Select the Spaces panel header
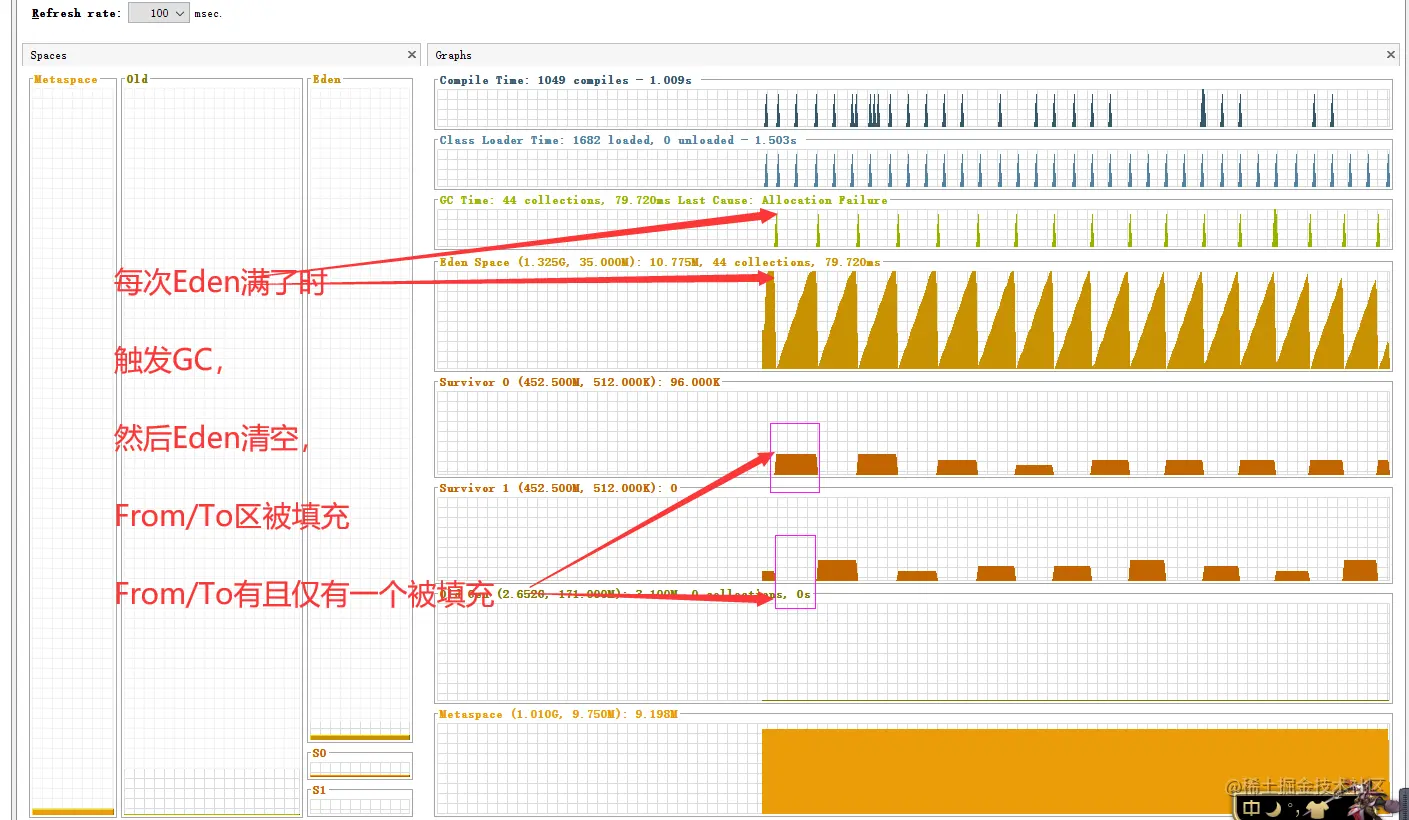The width and height of the screenshot is (1409, 820). pyautogui.click(x=221, y=55)
